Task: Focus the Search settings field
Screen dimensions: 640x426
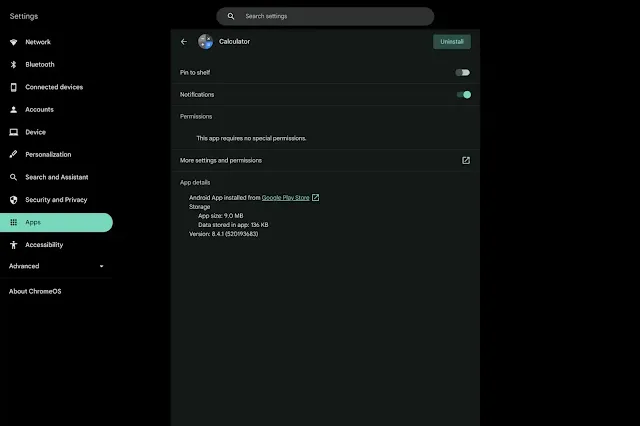Action: 325,16
